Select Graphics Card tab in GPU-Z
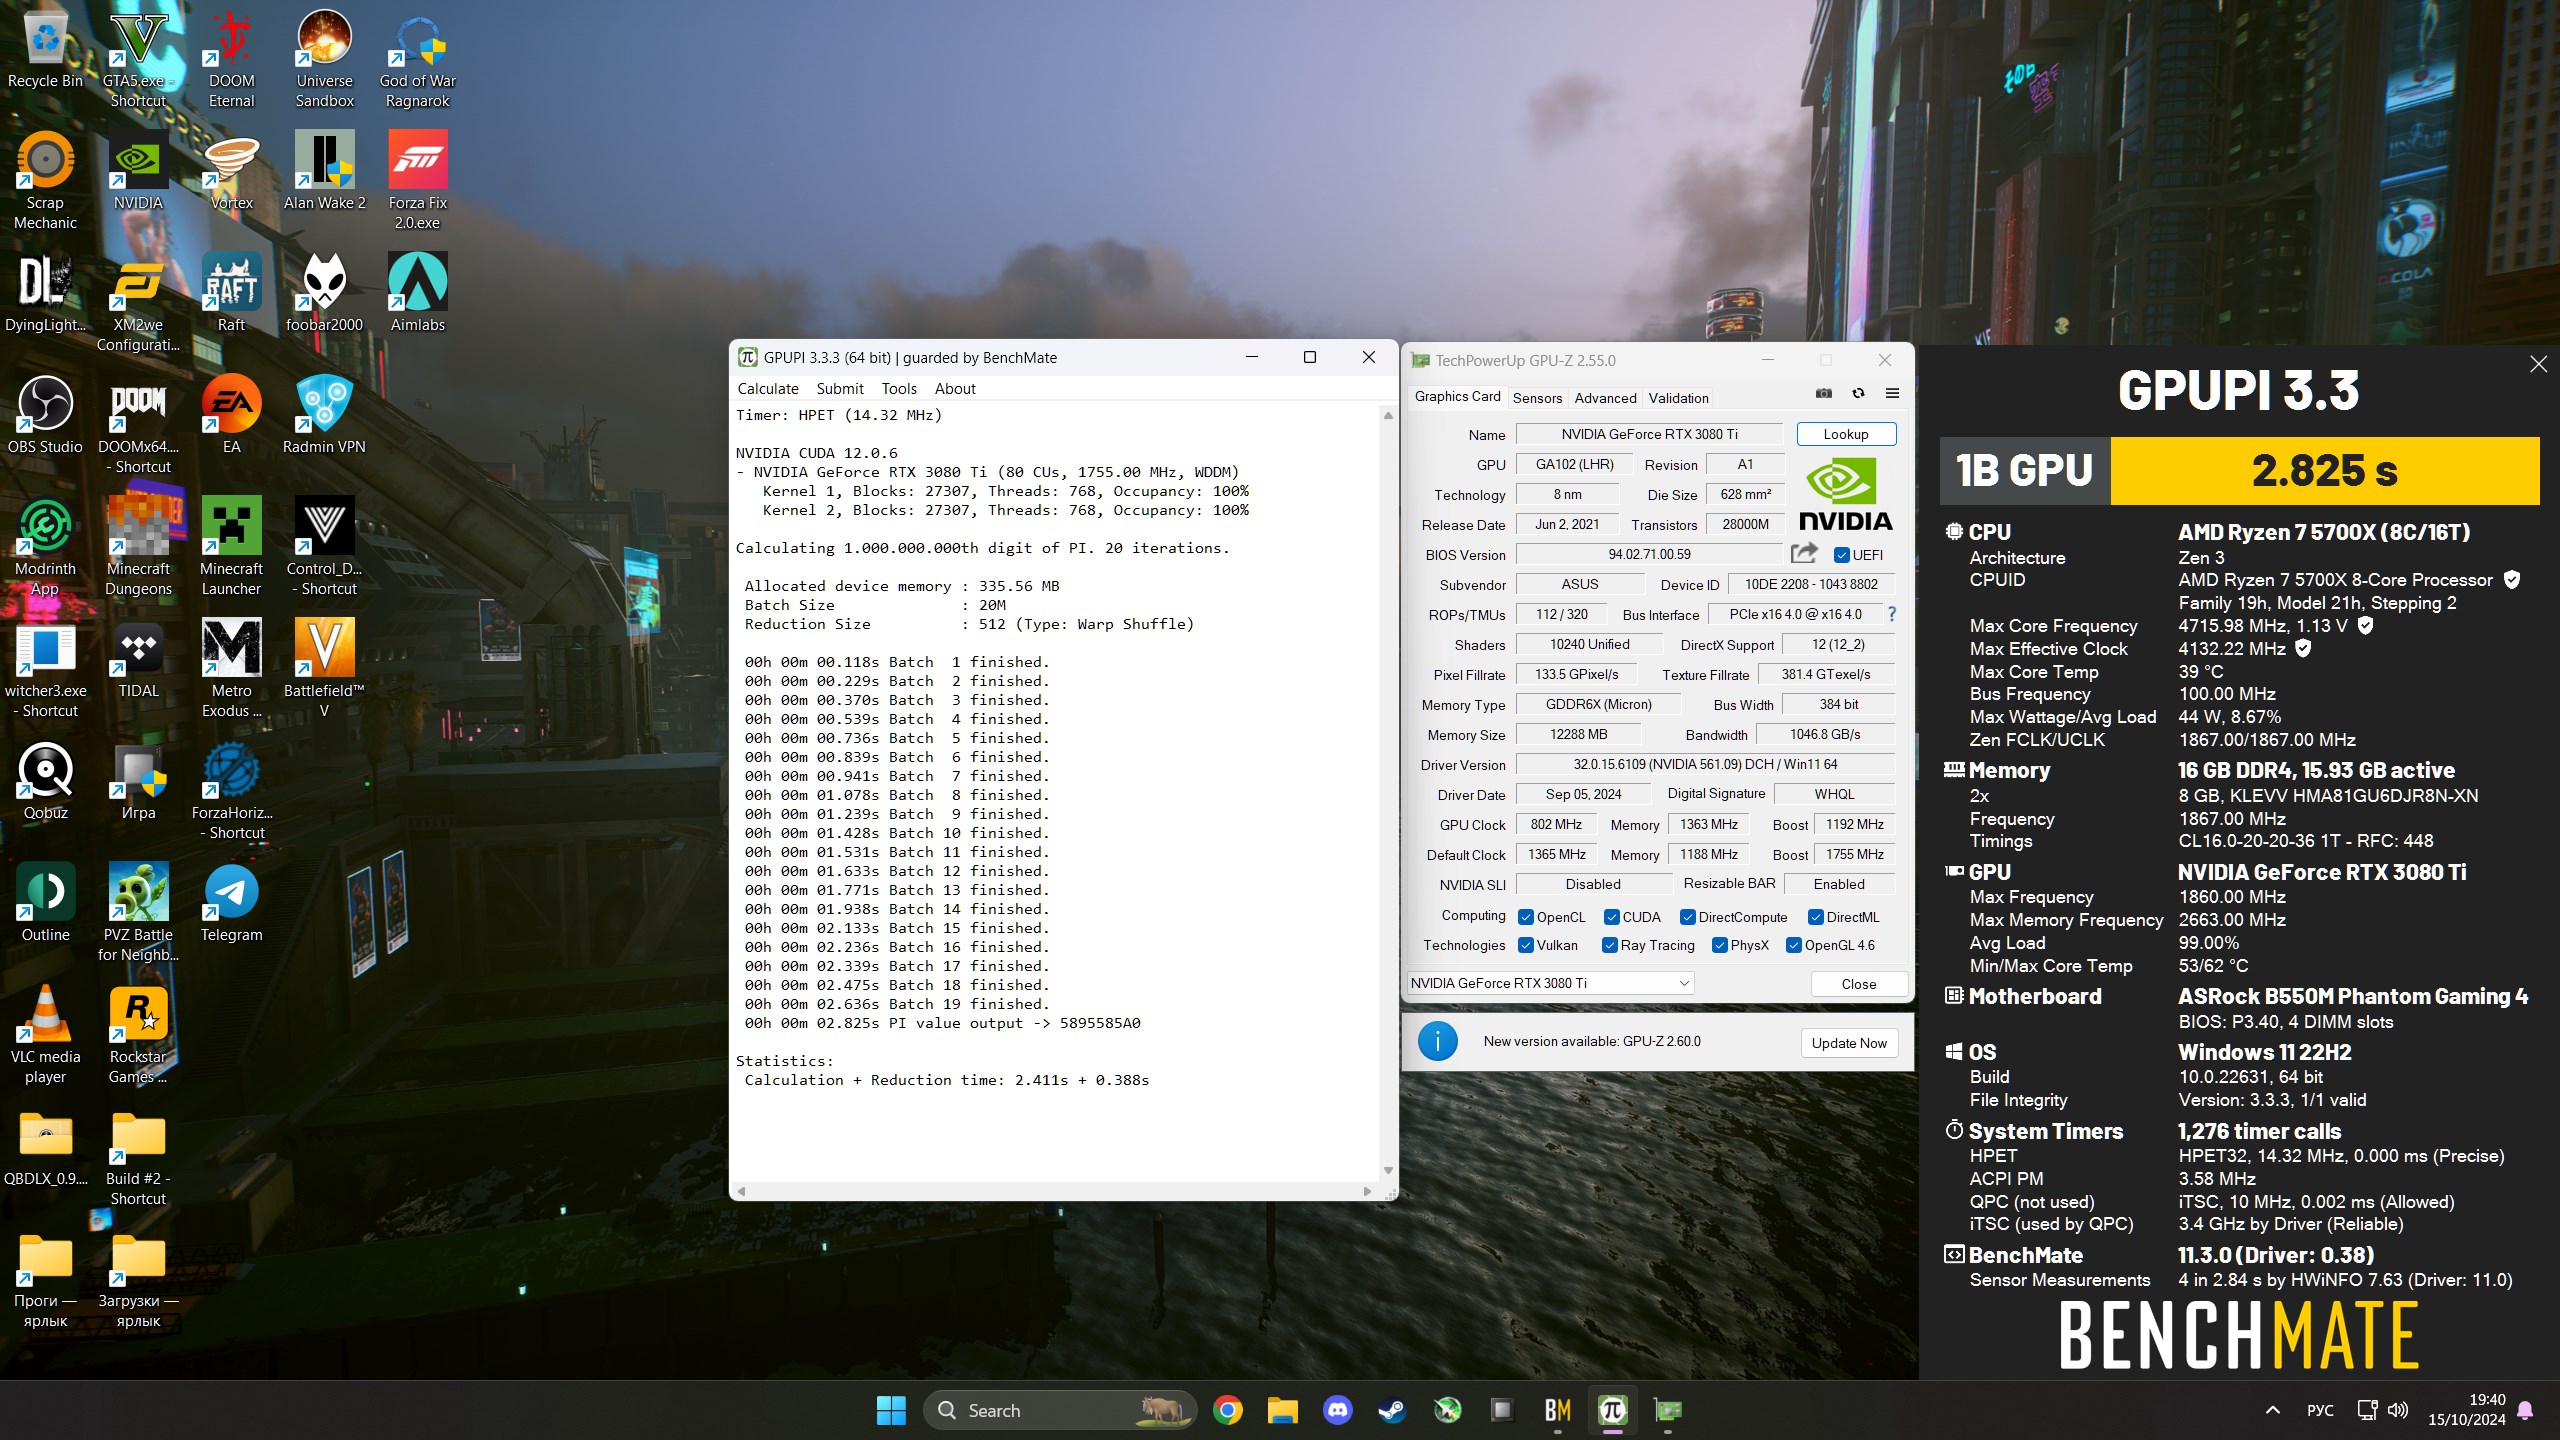Viewport: 2560px width, 1440px height. (x=1457, y=397)
